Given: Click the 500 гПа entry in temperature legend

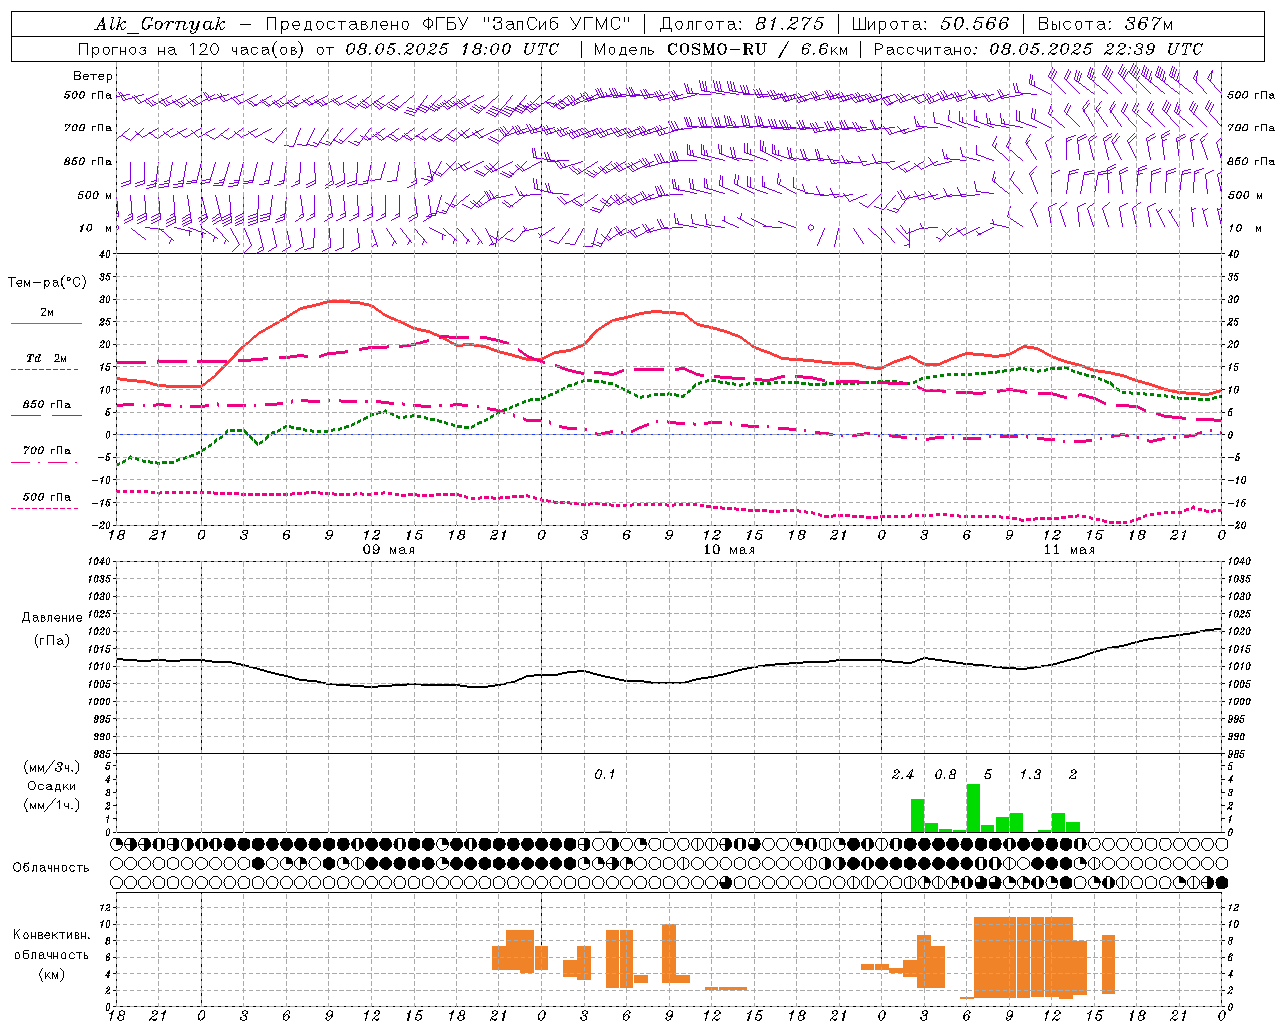Looking at the screenshot, I should (x=46, y=497).
